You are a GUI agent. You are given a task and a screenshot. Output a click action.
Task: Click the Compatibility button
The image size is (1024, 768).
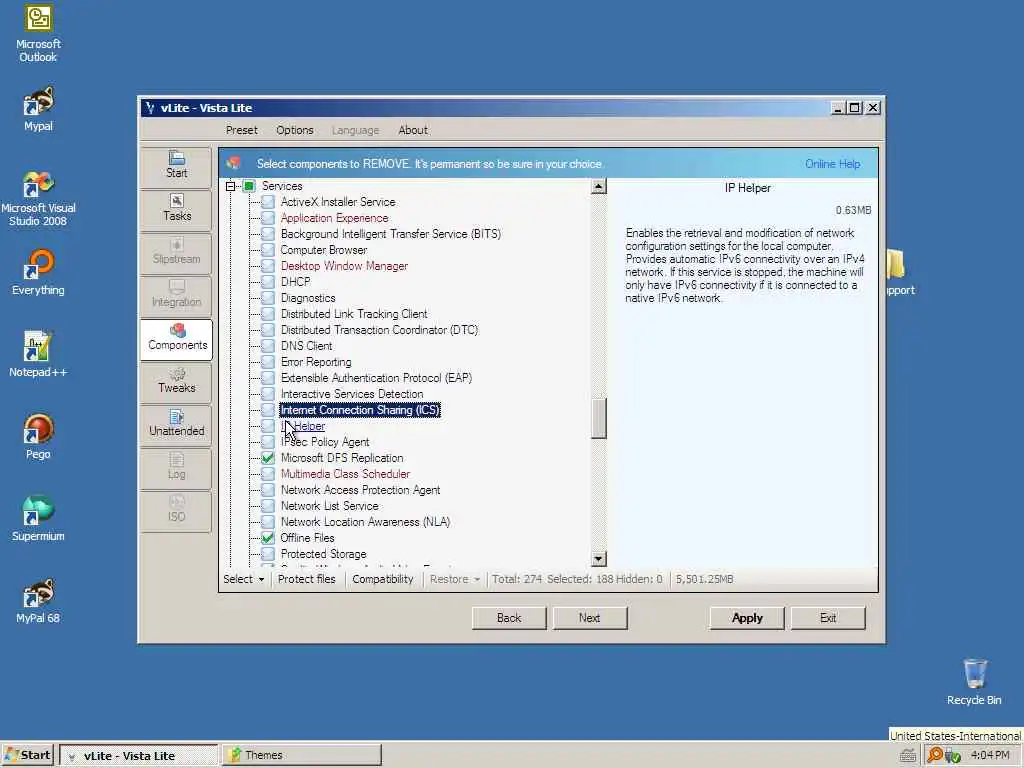[383, 579]
